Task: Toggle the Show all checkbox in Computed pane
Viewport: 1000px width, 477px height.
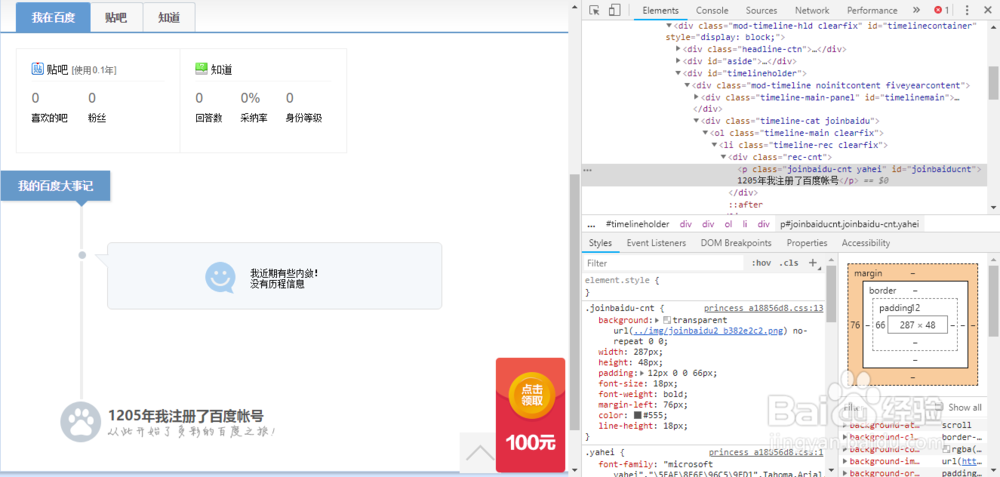Action: (x=938, y=407)
